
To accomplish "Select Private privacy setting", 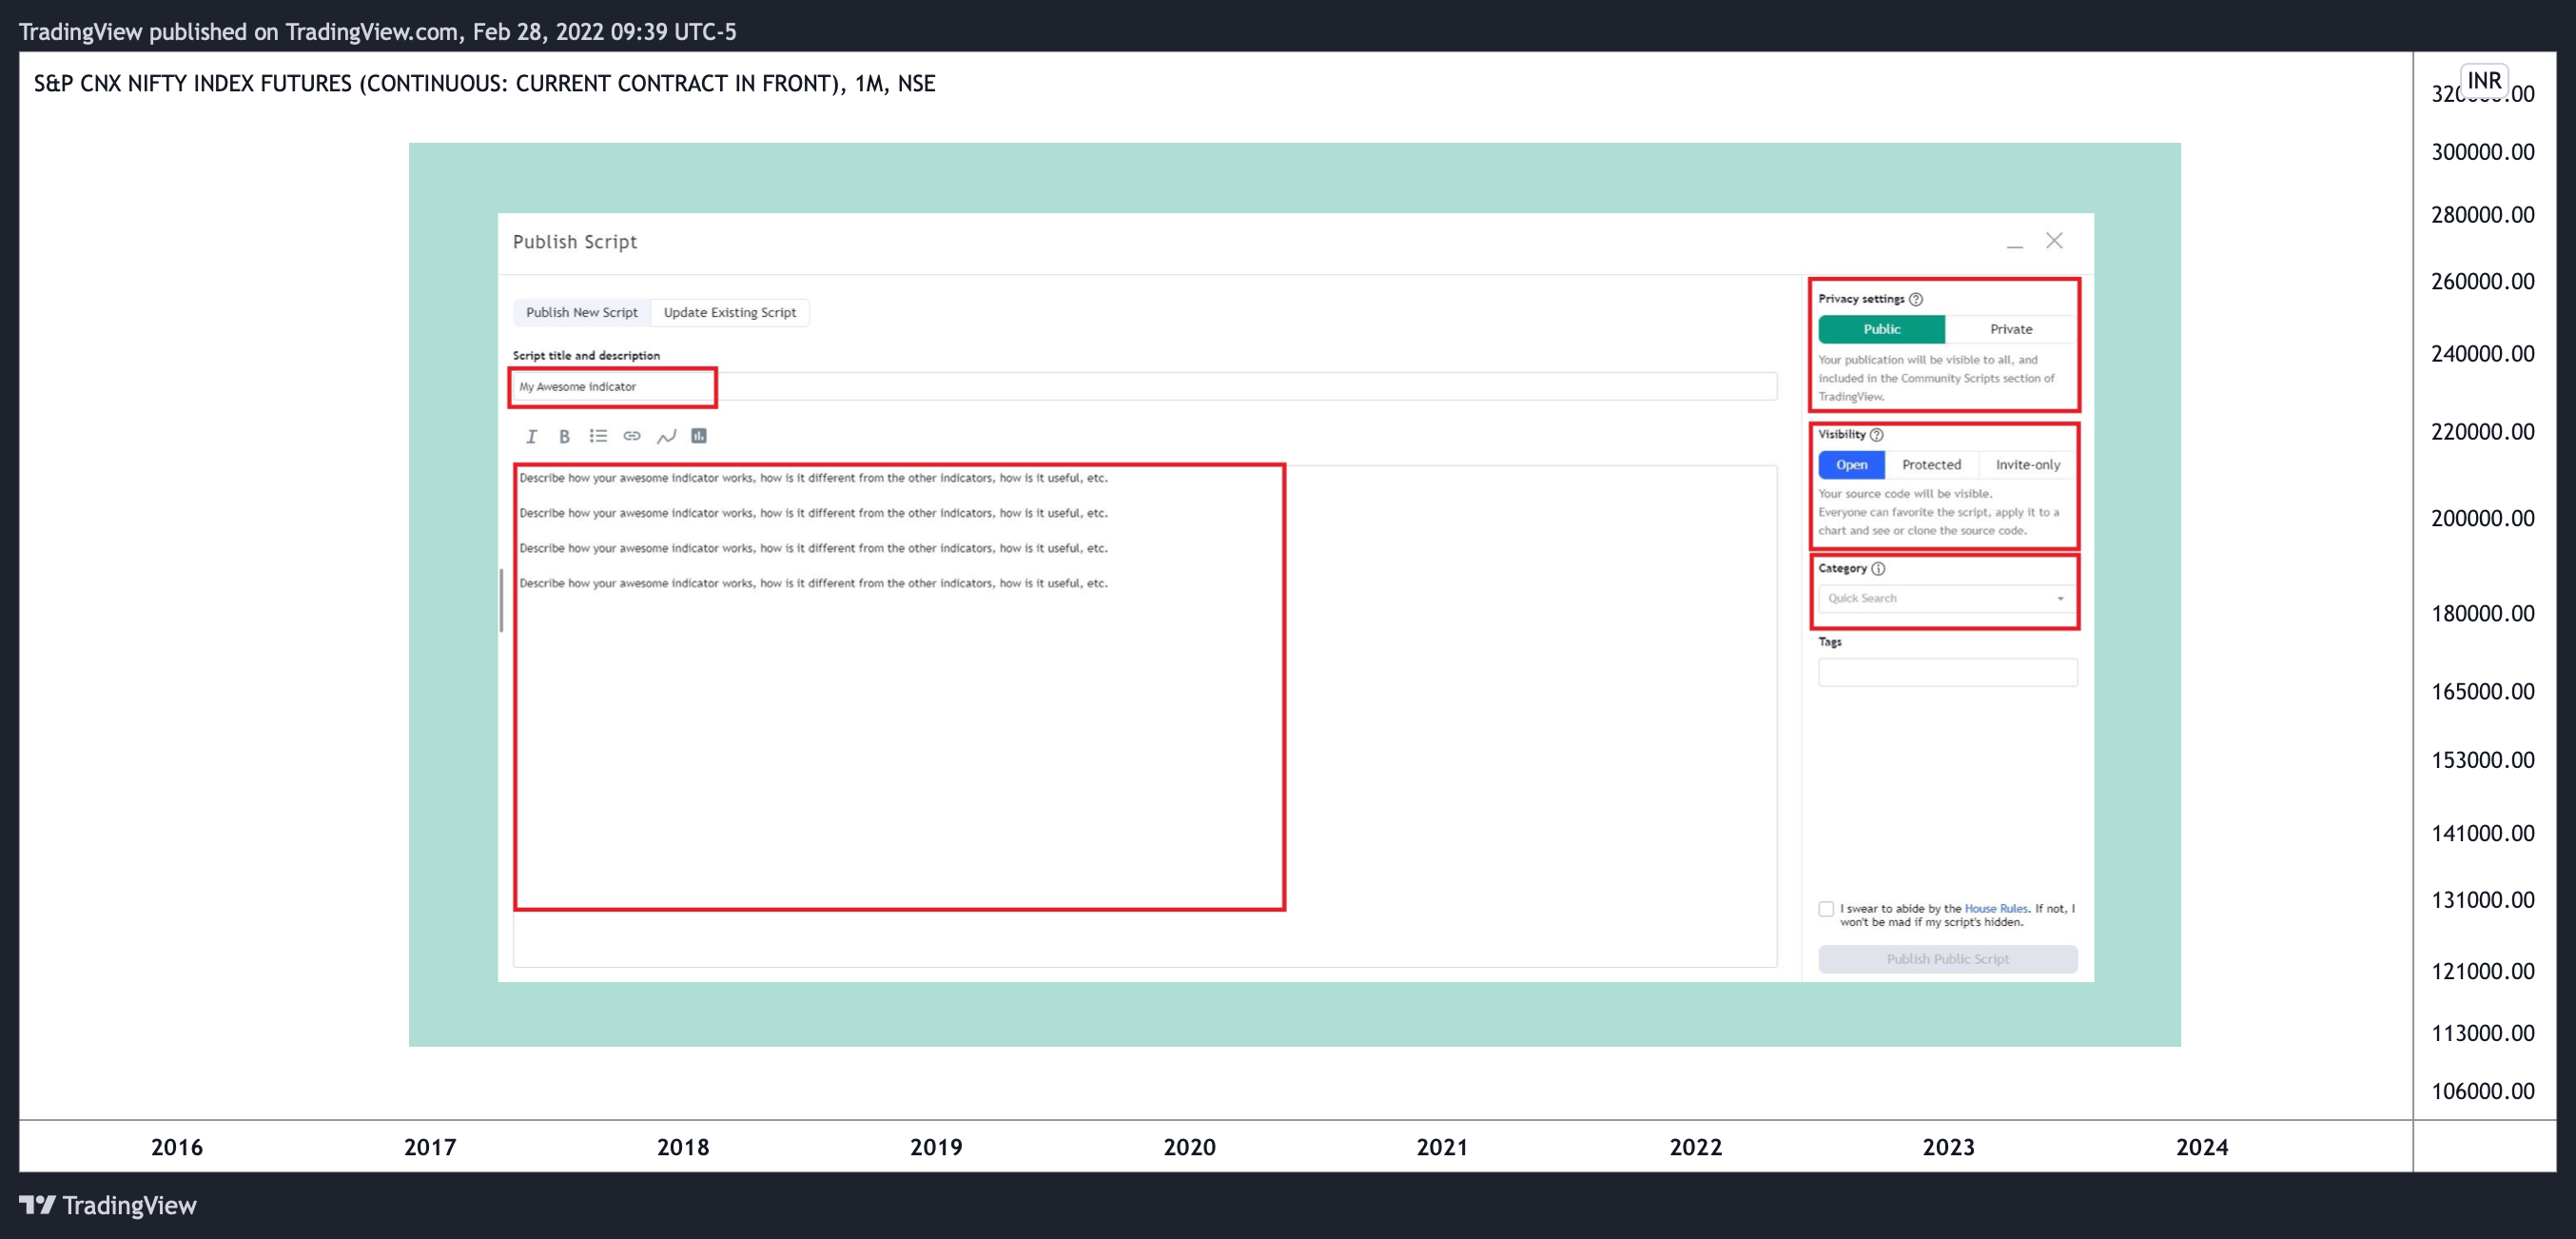I will coord(2011,329).
